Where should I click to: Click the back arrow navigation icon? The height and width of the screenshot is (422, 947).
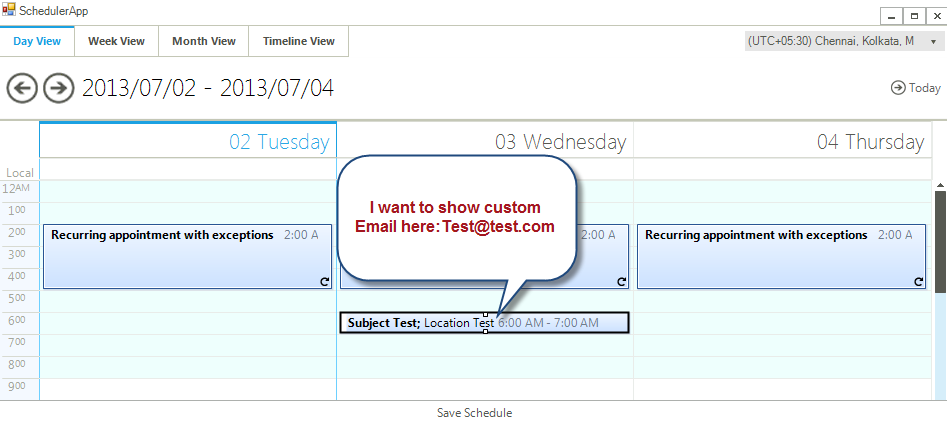point(22,88)
